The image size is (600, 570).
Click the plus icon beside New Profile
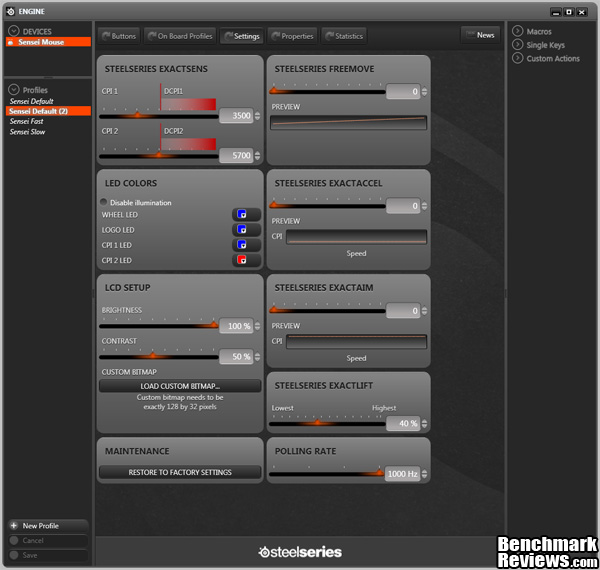click(x=14, y=525)
